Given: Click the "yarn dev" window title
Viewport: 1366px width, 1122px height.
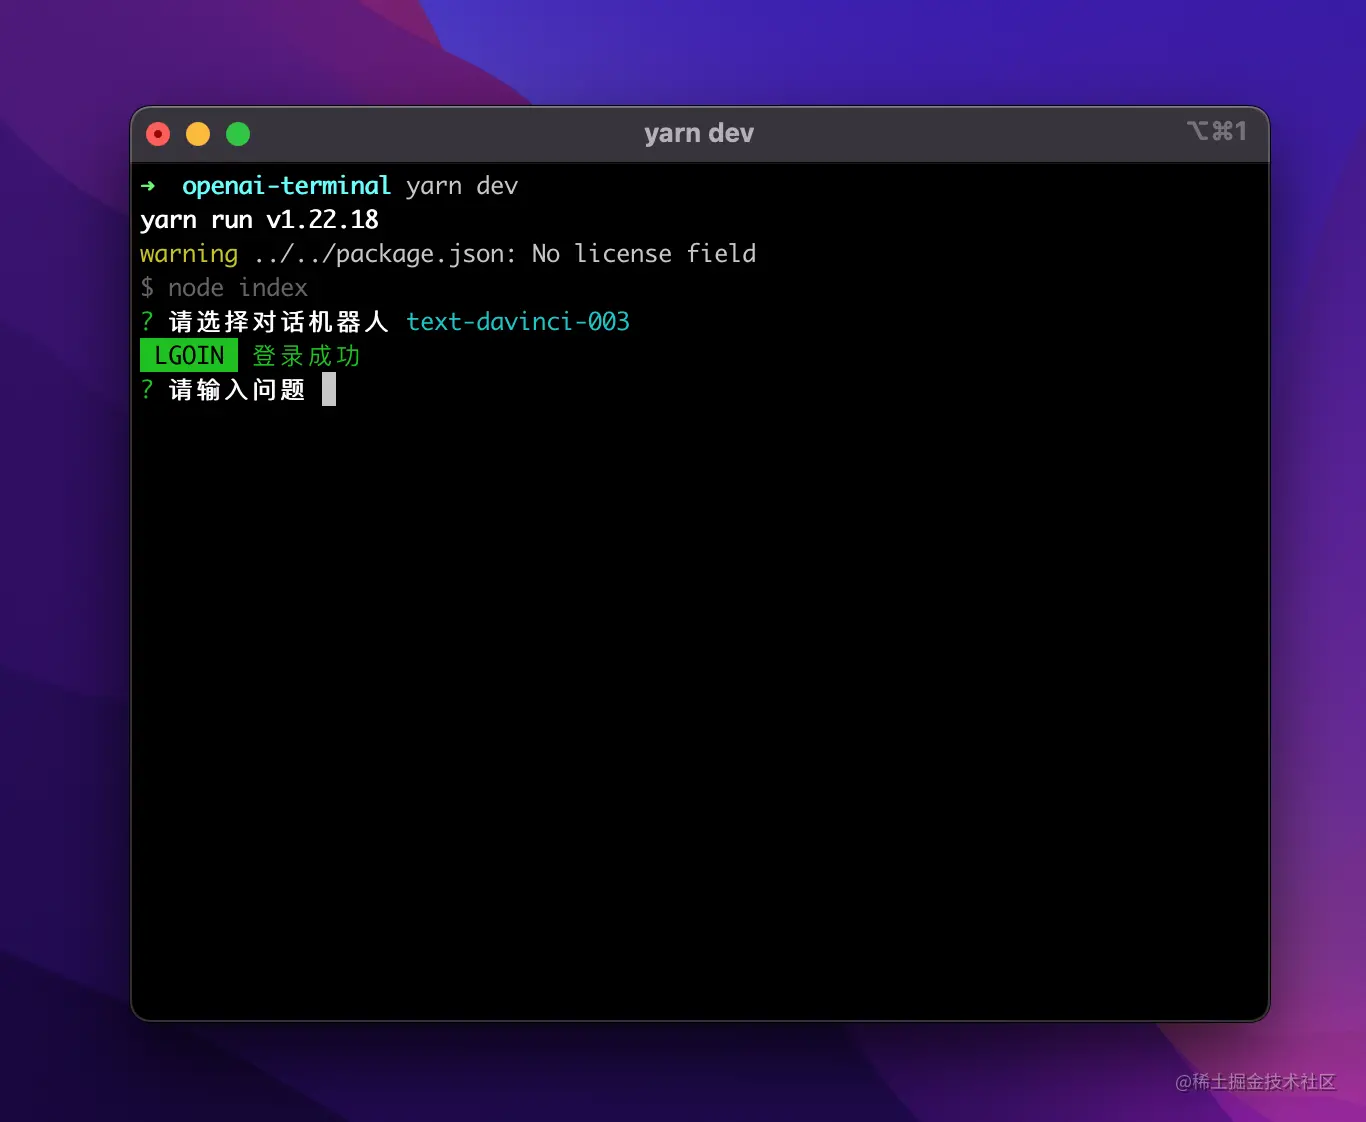Looking at the screenshot, I should pos(699,134).
